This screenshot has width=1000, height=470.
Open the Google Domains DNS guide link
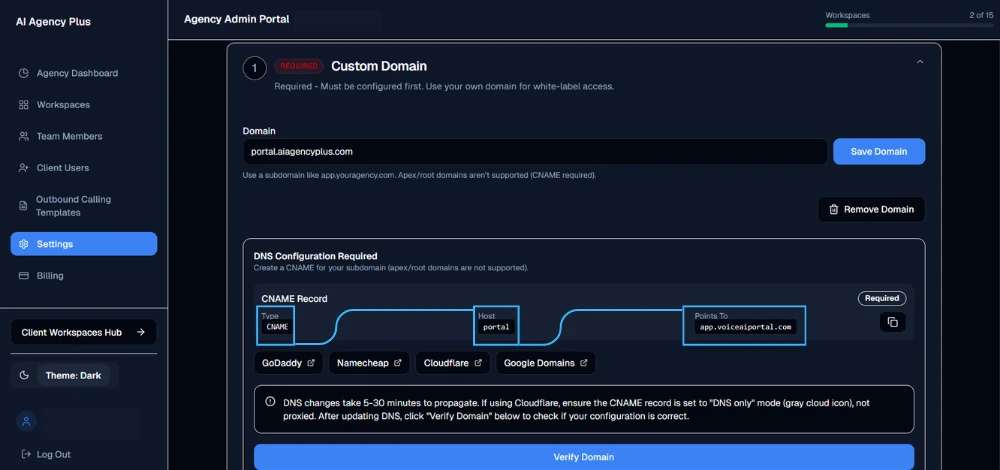[546, 363]
